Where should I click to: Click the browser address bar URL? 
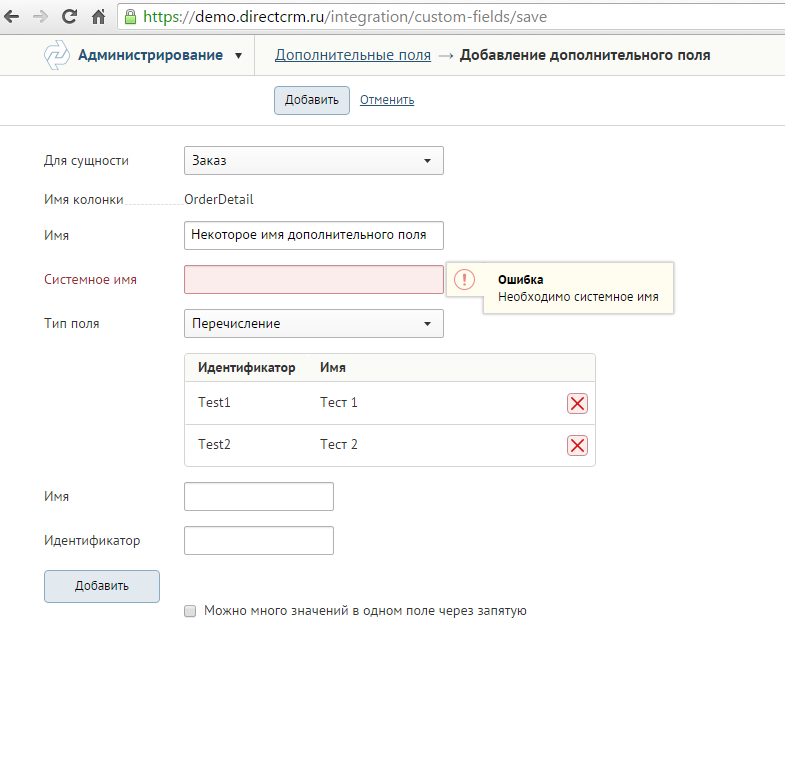[x=345, y=17]
